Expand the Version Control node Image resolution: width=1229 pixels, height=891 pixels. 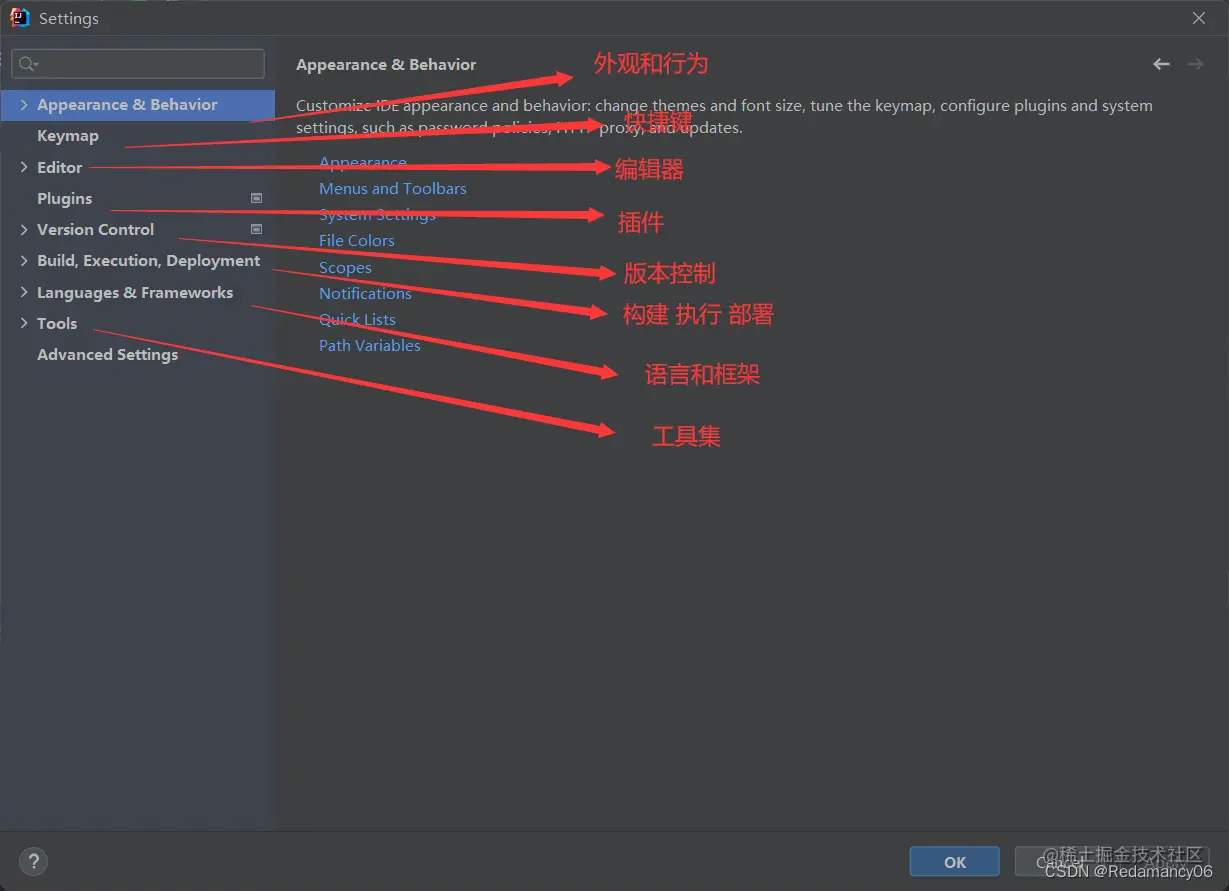24,229
